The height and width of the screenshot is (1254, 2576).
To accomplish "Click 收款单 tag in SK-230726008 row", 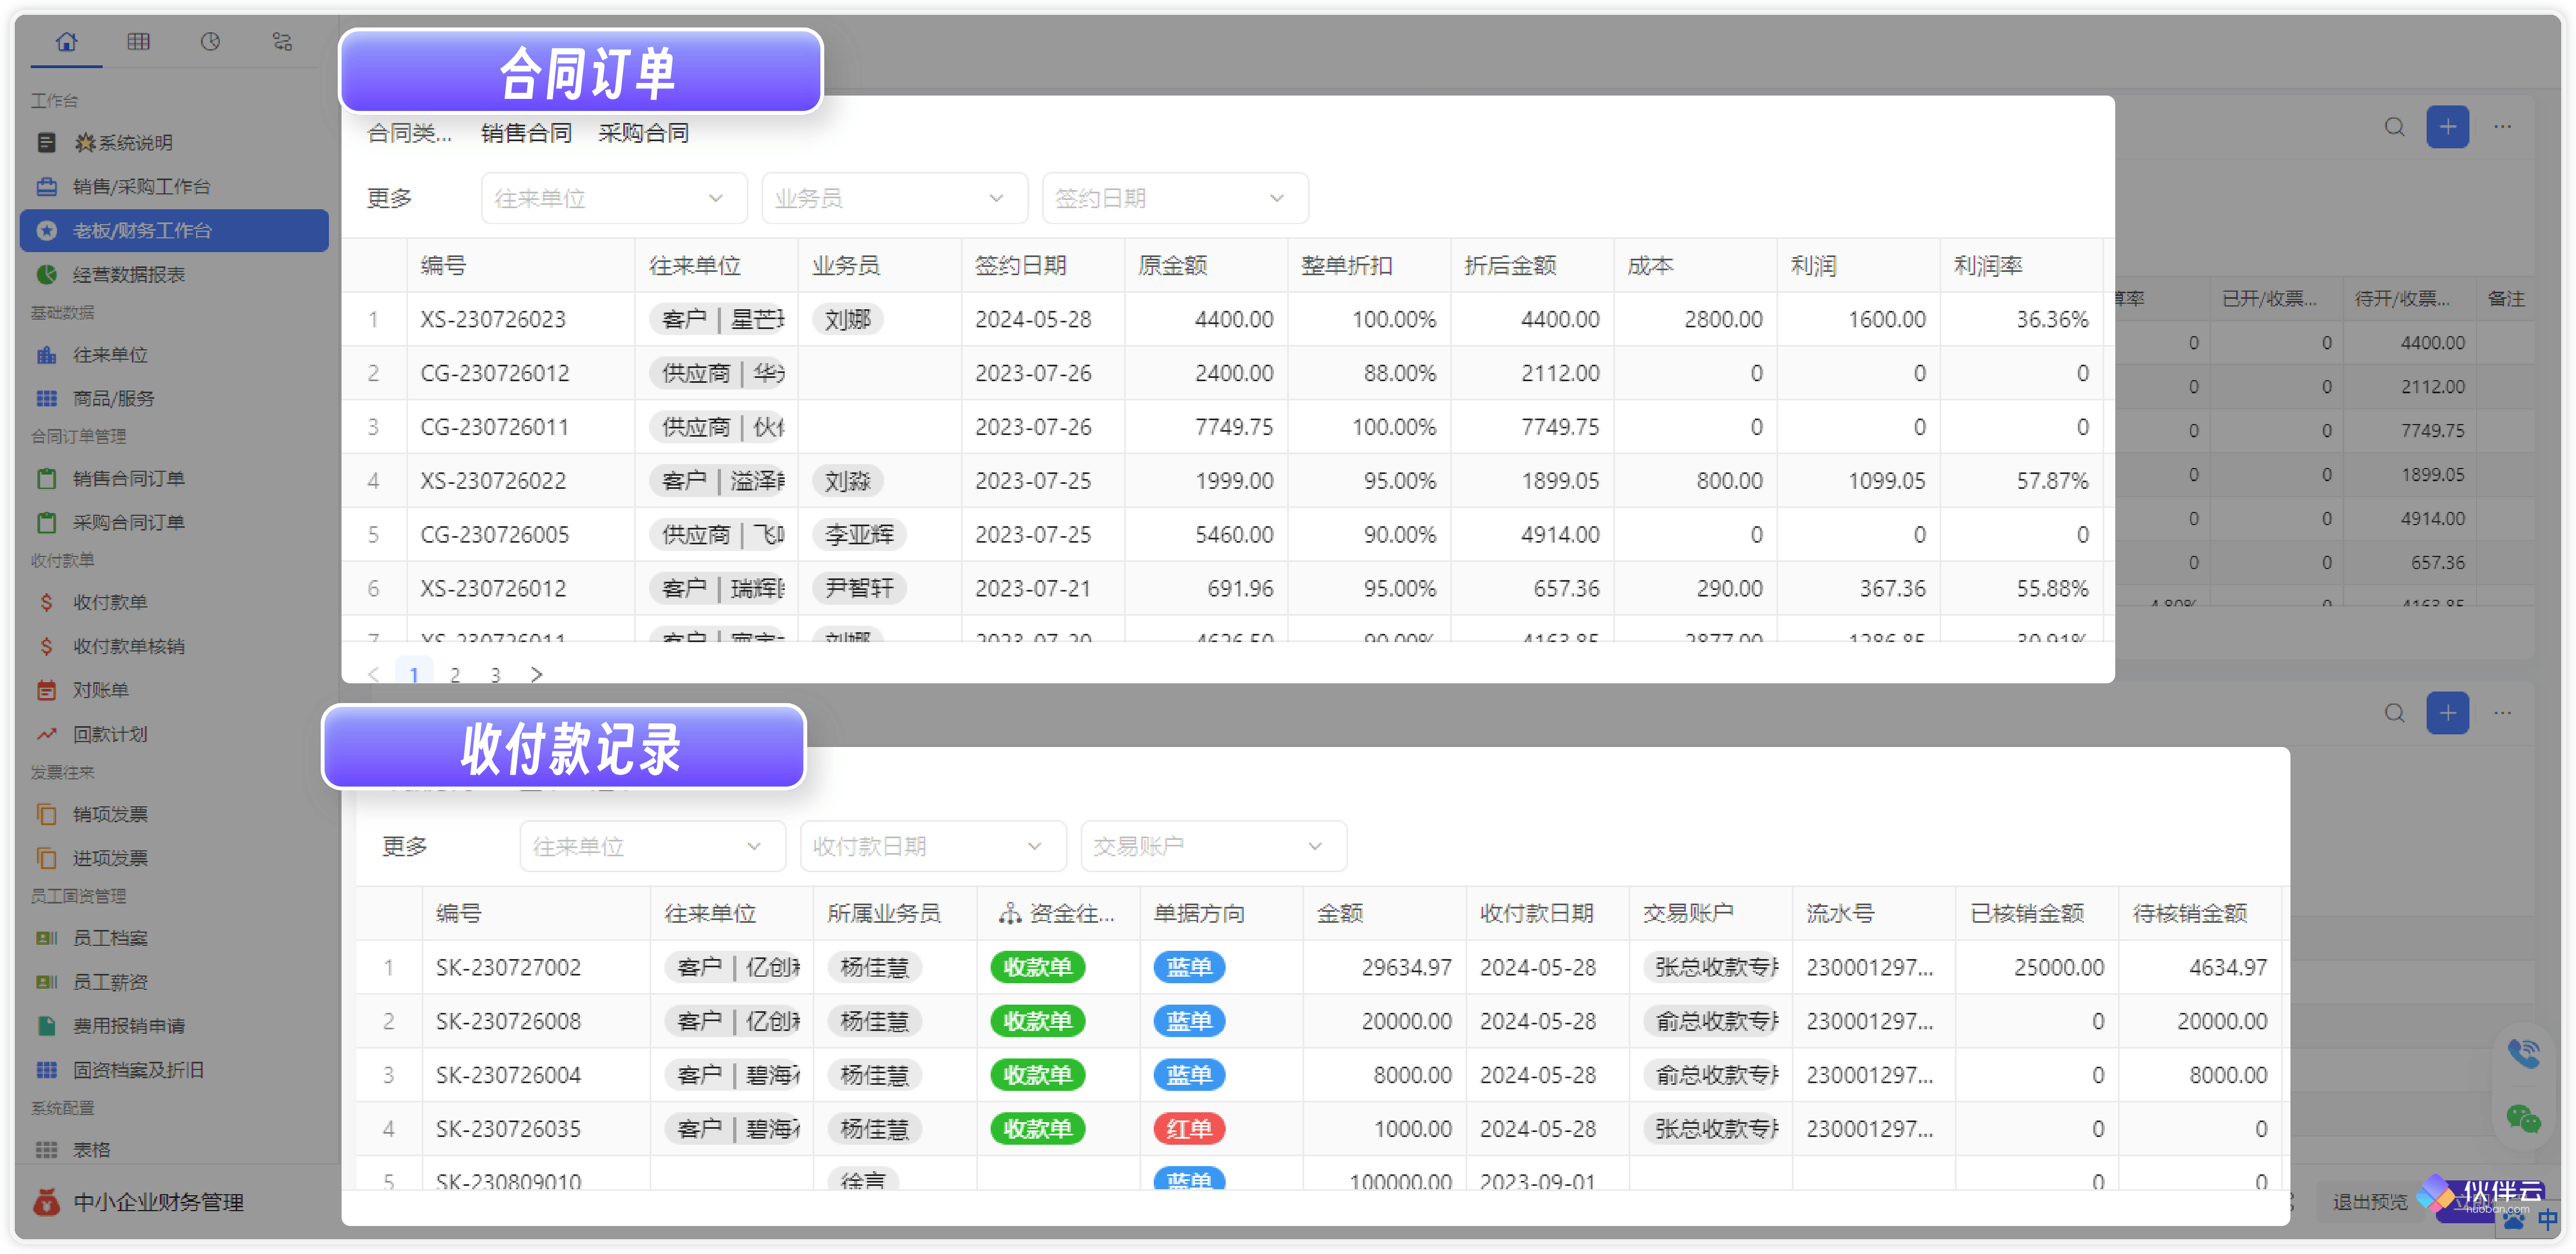I will pyautogui.click(x=1037, y=1021).
